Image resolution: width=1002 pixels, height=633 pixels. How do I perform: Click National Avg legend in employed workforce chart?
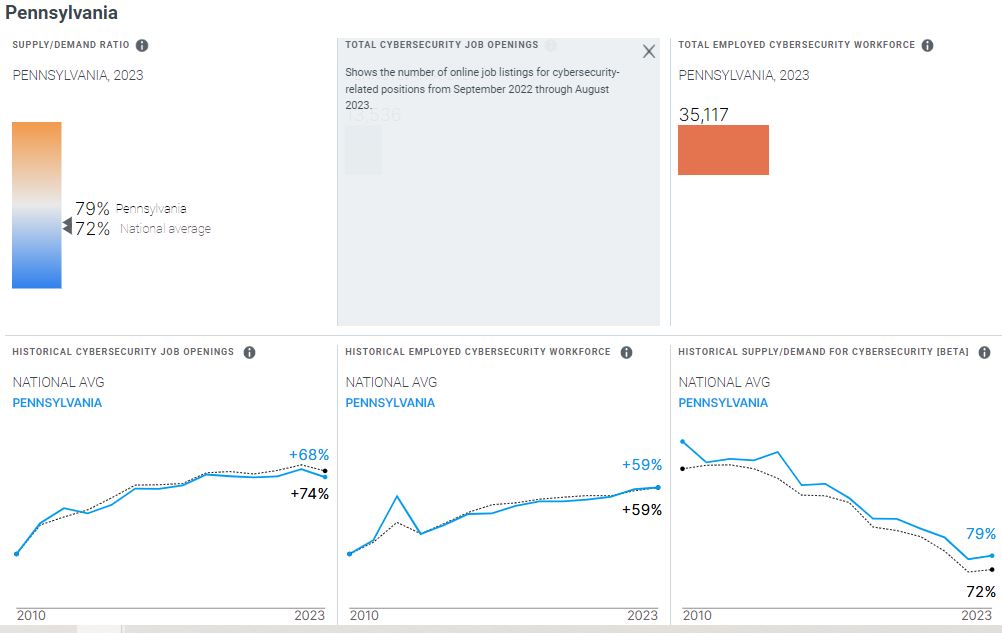click(x=391, y=382)
